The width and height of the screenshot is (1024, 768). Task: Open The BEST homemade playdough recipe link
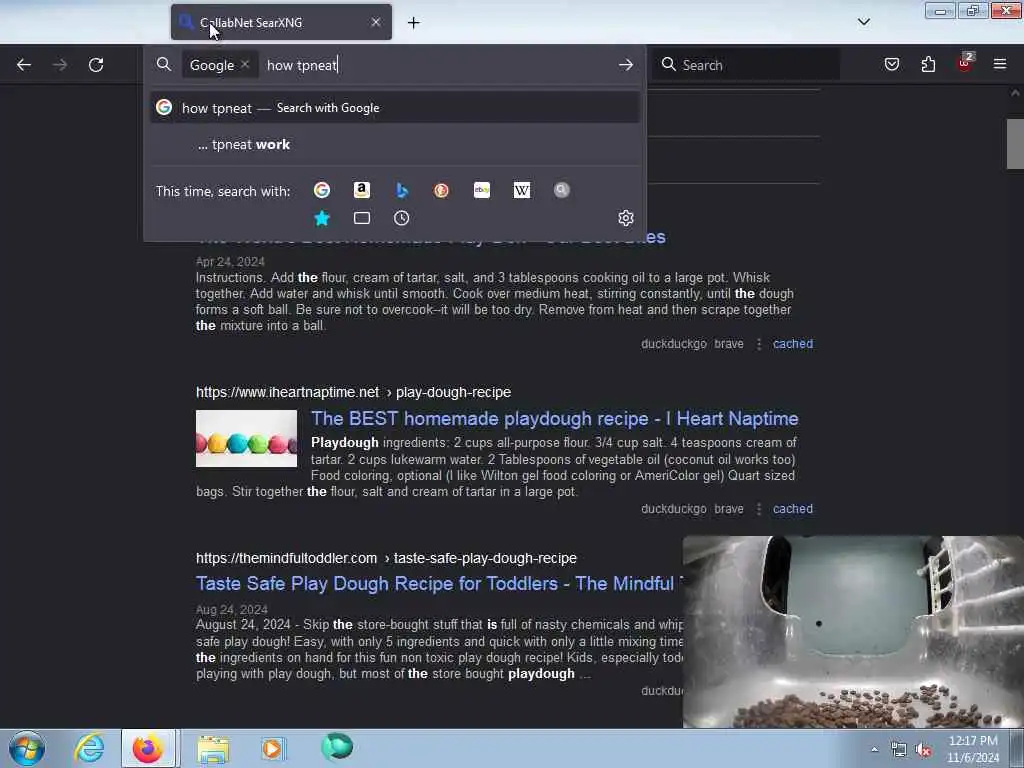click(x=554, y=419)
